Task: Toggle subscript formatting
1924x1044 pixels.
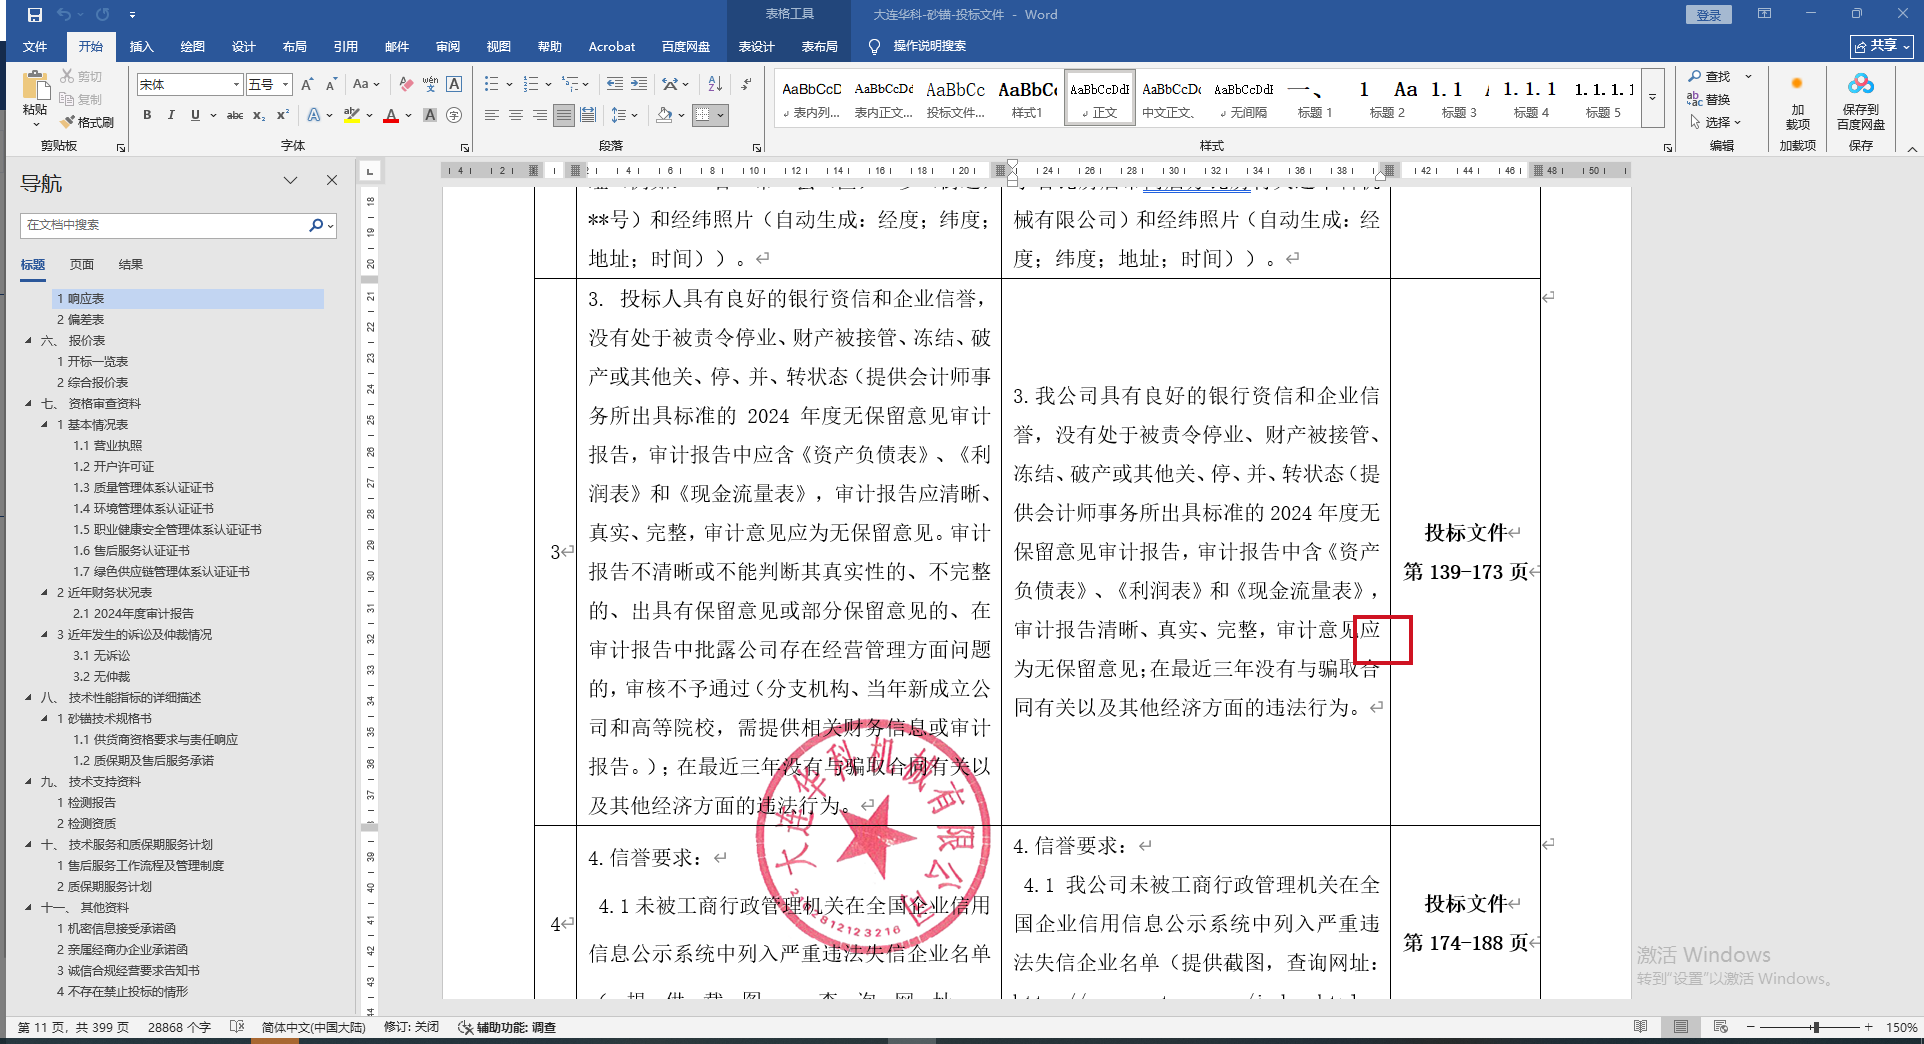Action: click(259, 115)
